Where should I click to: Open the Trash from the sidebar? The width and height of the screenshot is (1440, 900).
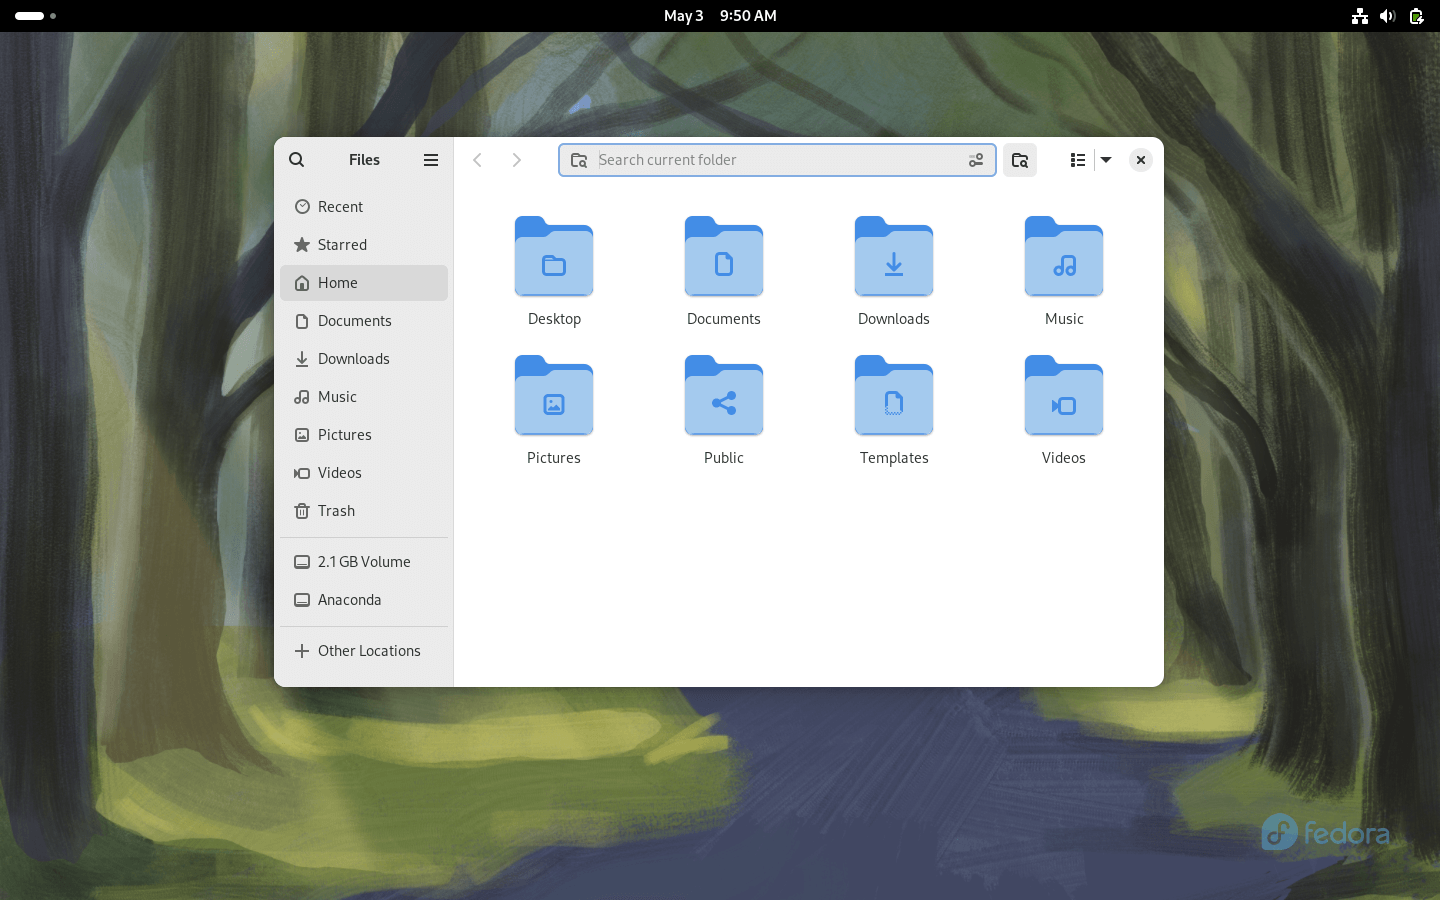point(335,510)
